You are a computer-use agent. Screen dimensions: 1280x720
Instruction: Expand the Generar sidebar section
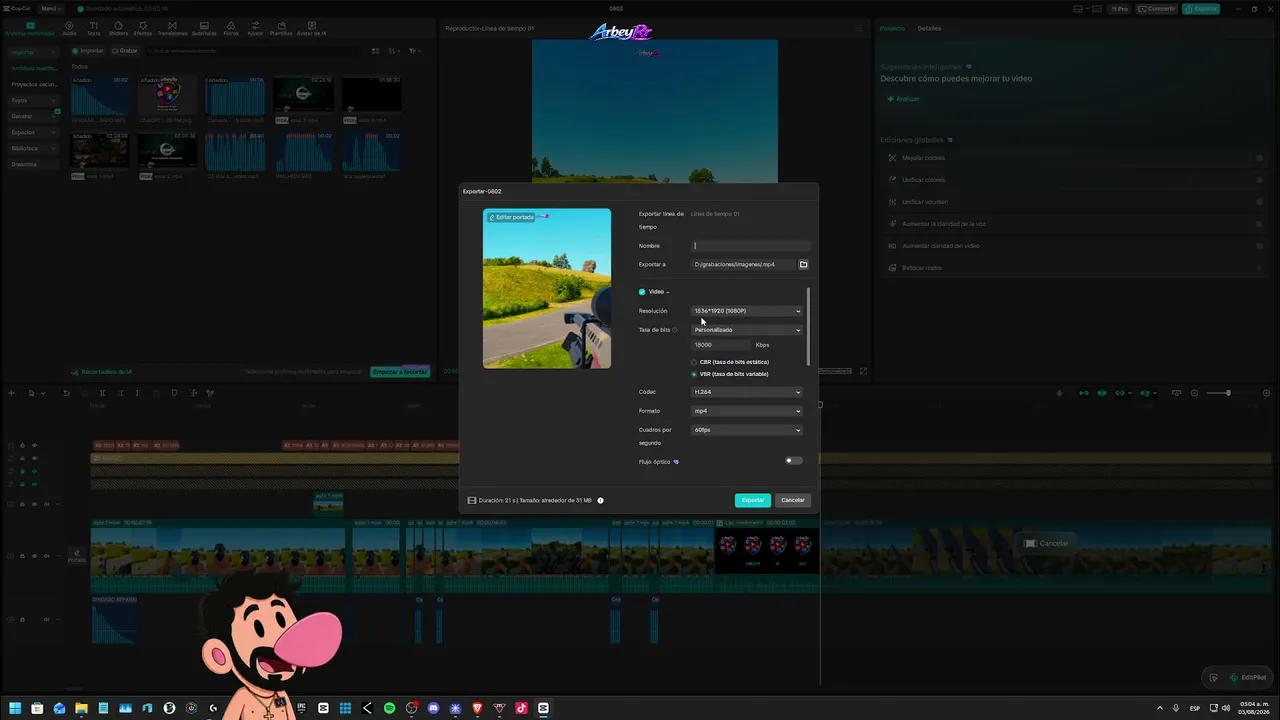(x=32, y=116)
